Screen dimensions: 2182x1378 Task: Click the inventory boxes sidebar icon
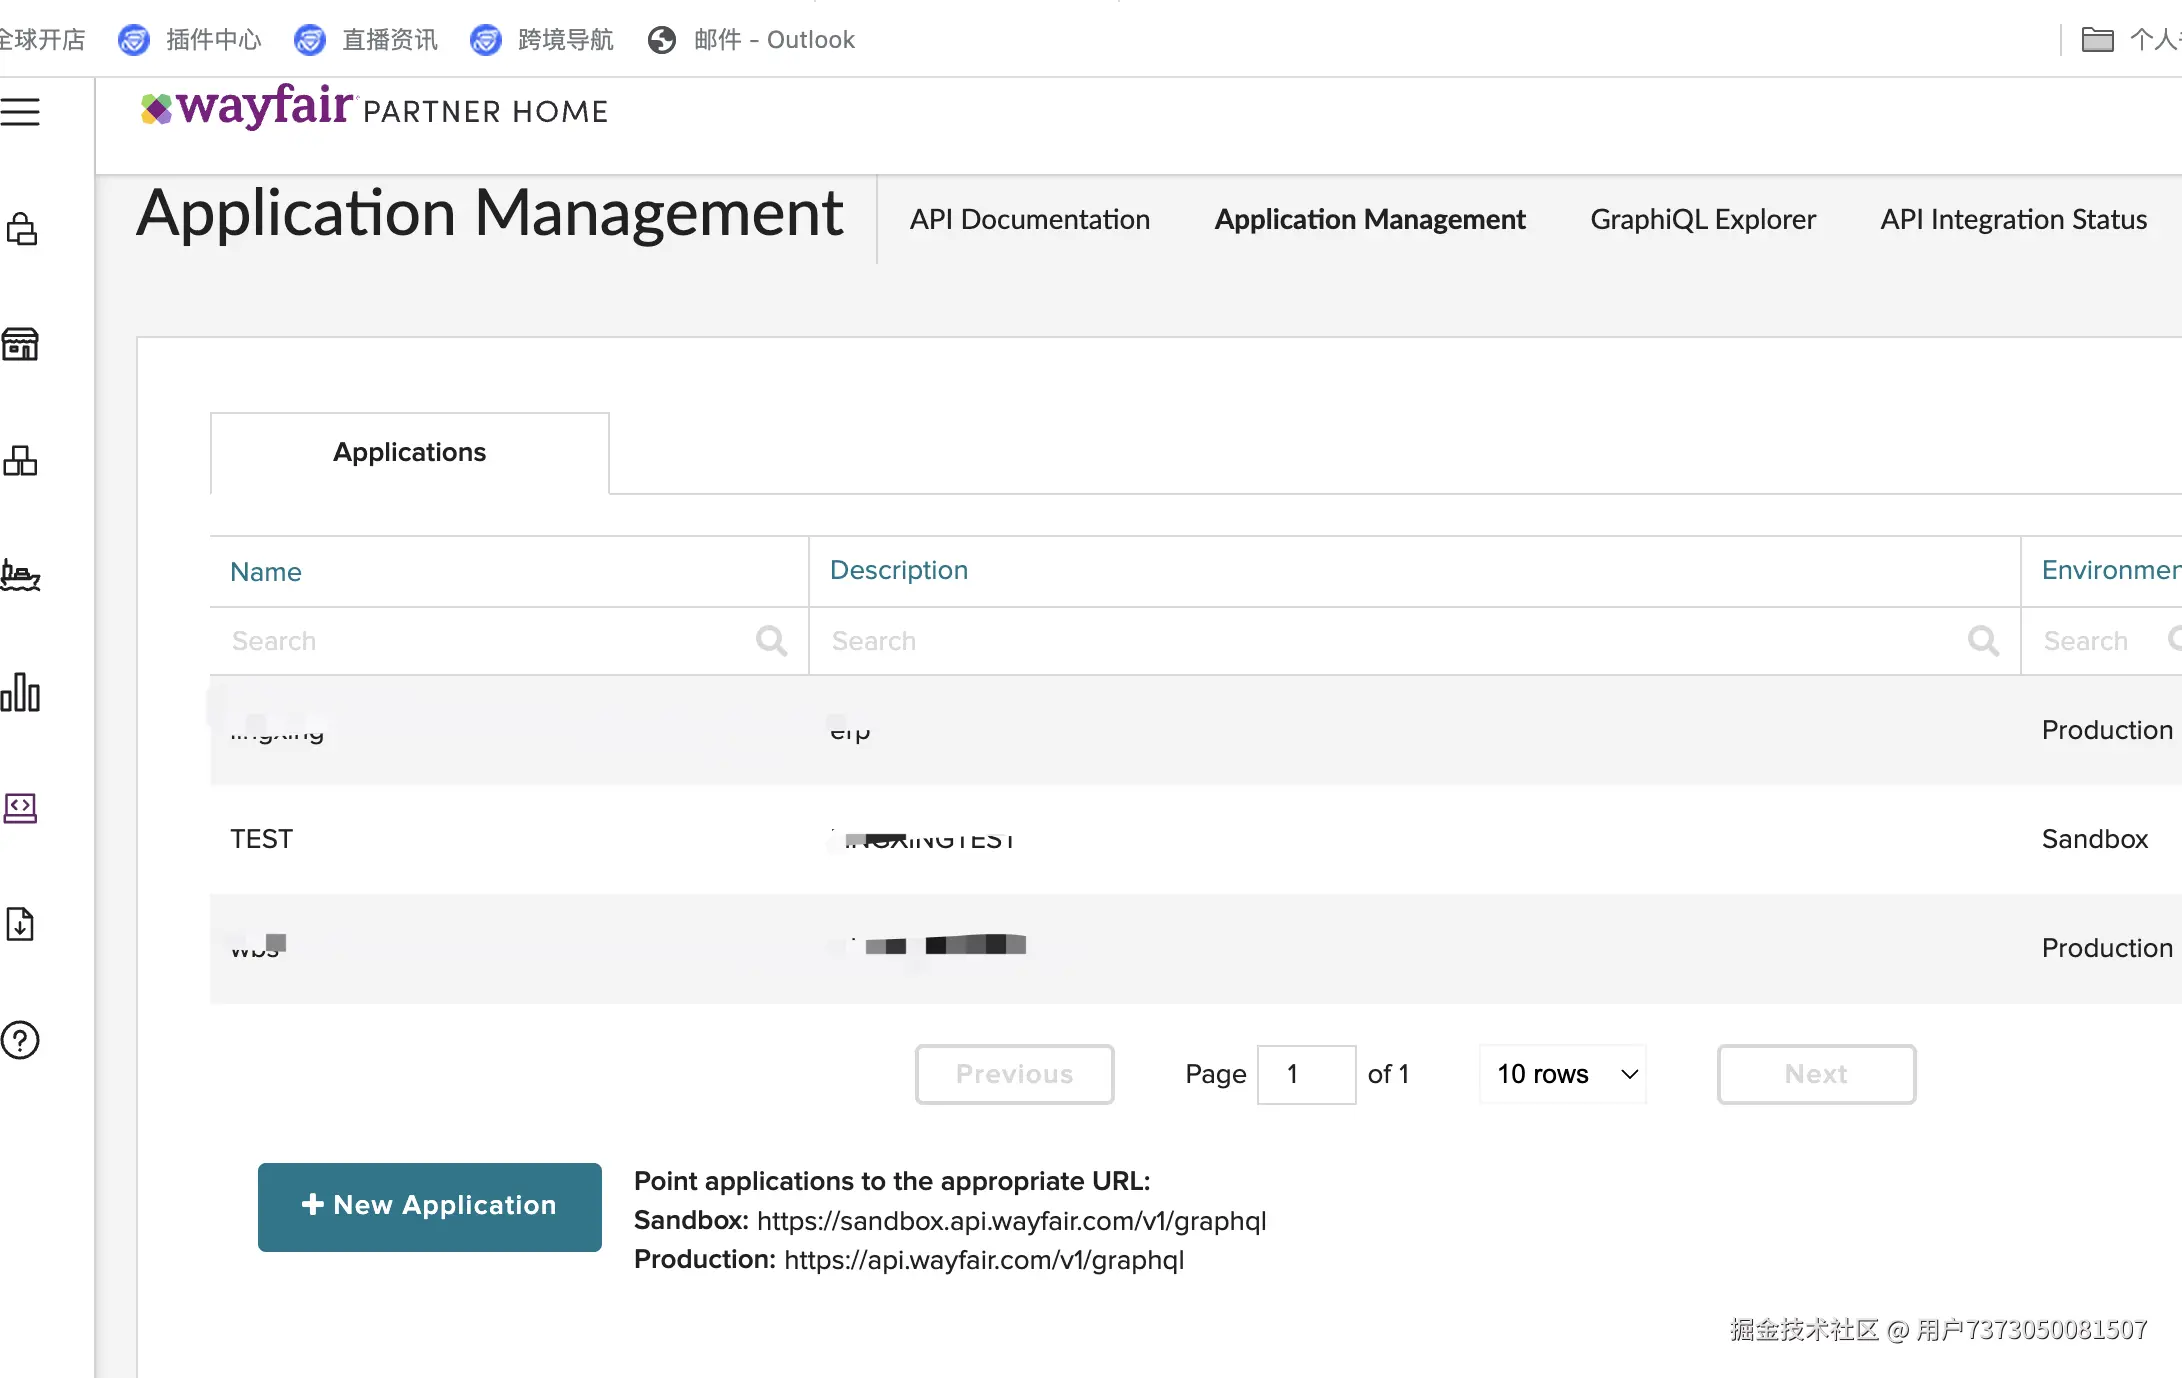[21, 460]
